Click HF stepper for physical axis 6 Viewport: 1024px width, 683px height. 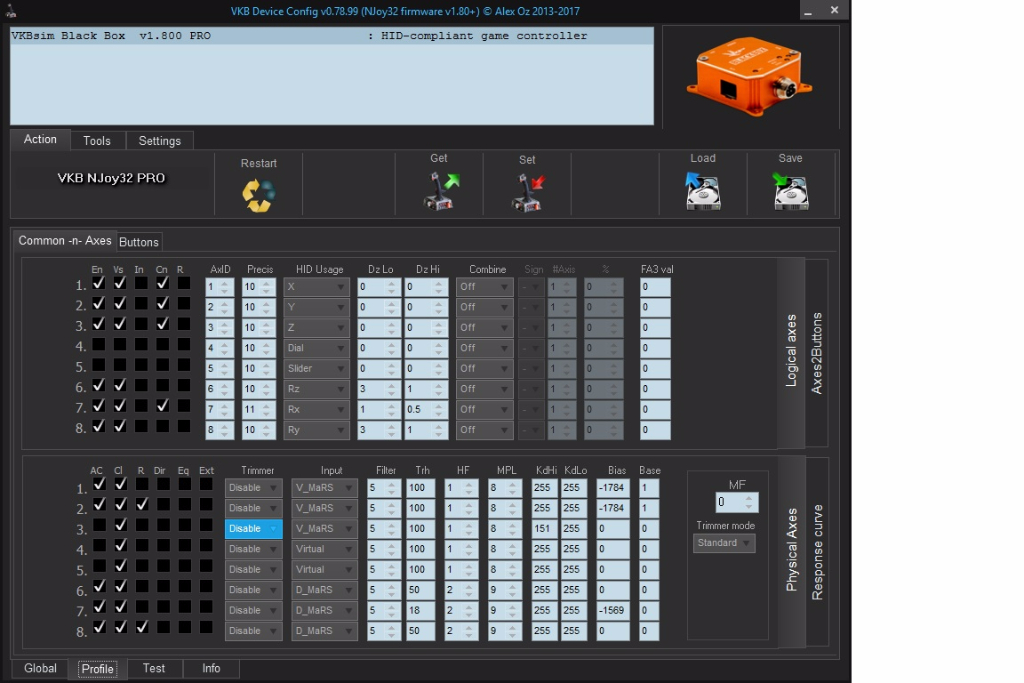click(x=461, y=590)
